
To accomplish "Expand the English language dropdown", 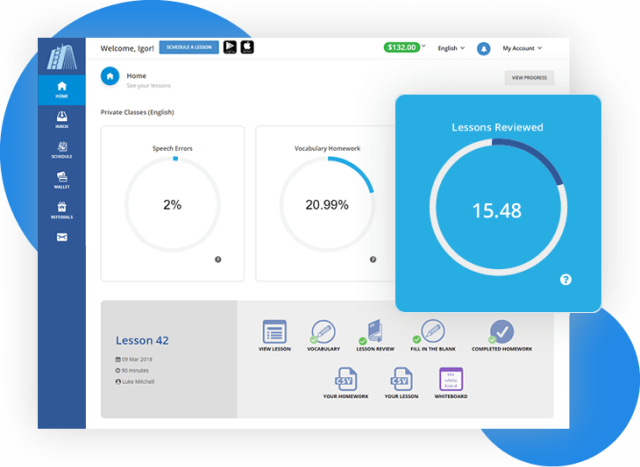I will click(x=451, y=48).
